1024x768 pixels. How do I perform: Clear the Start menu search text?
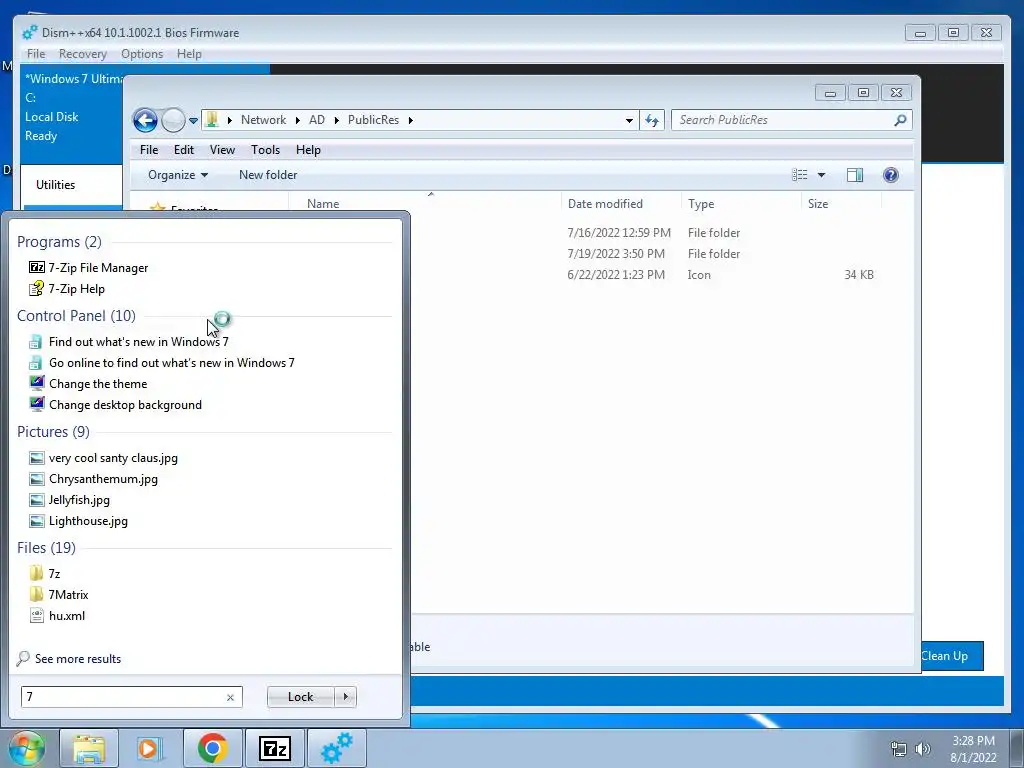(231, 697)
